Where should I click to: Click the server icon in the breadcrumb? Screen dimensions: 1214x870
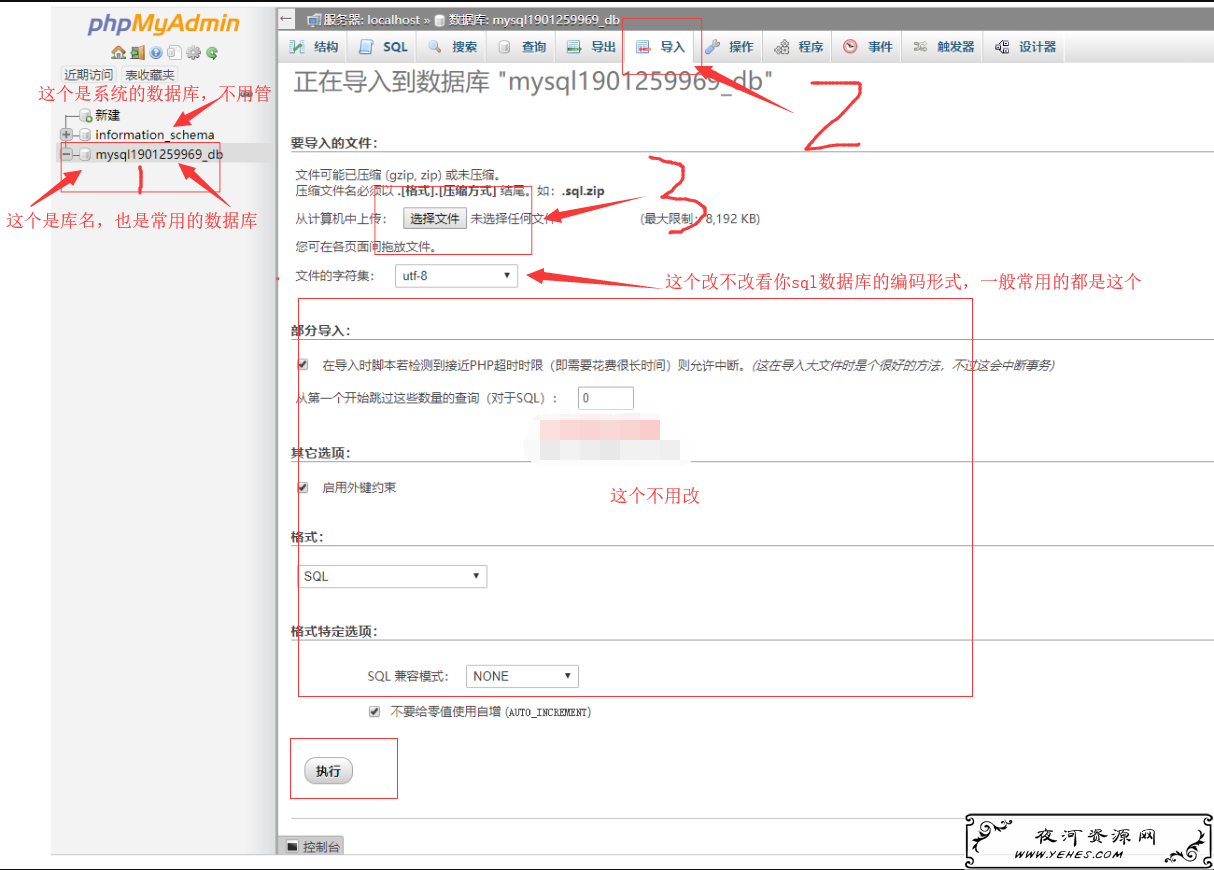(314, 20)
